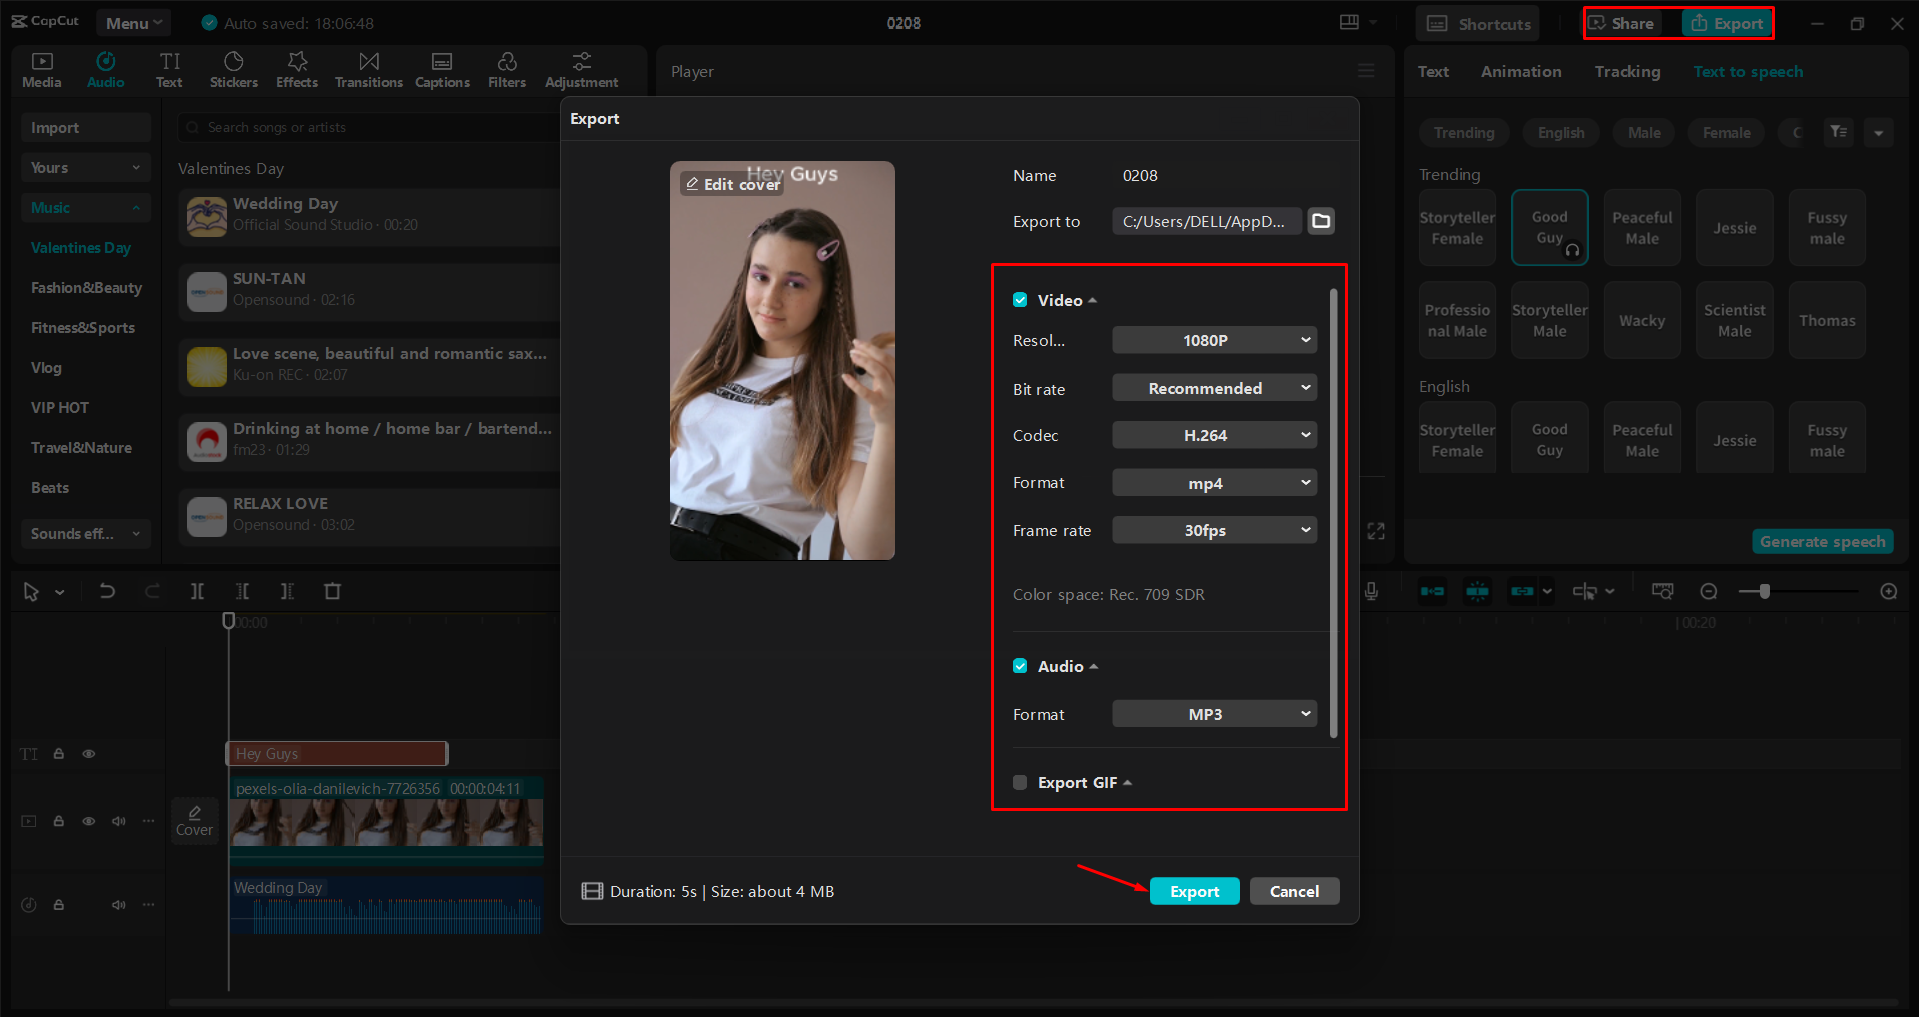Switch to the Animation tab
Viewport: 1919px width, 1017px height.
(x=1520, y=71)
